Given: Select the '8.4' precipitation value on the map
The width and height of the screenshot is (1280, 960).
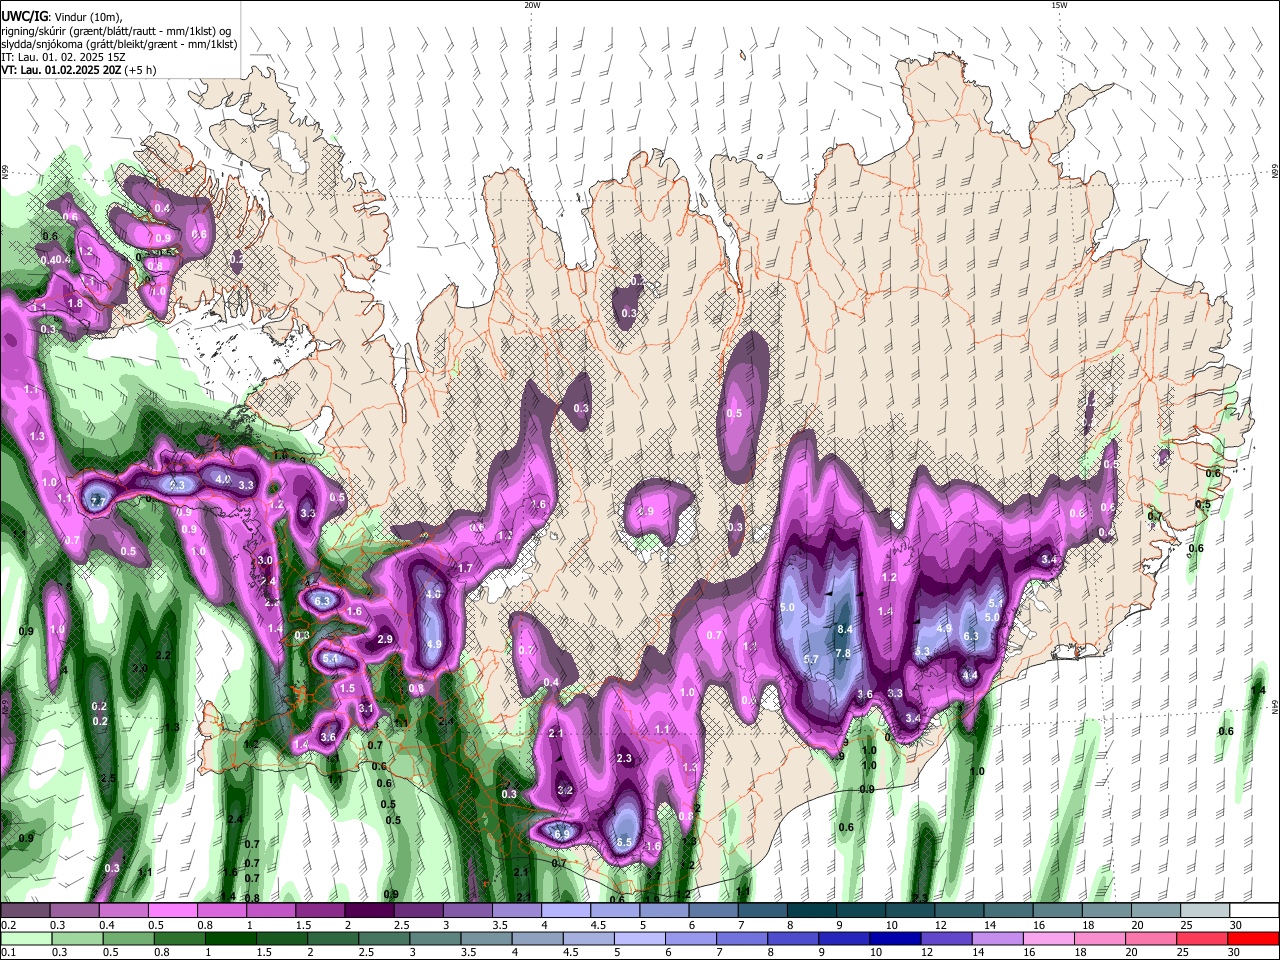Looking at the screenshot, I should (x=844, y=629).
